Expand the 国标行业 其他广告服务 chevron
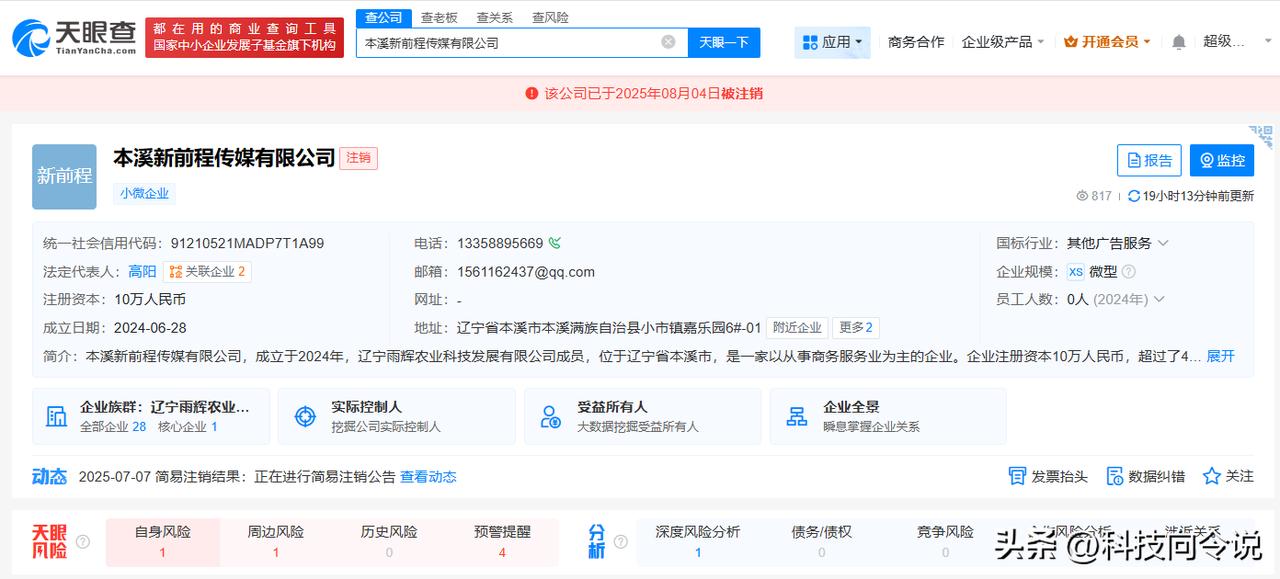The width and height of the screenshot is (1280, 579). (1163, 243)
